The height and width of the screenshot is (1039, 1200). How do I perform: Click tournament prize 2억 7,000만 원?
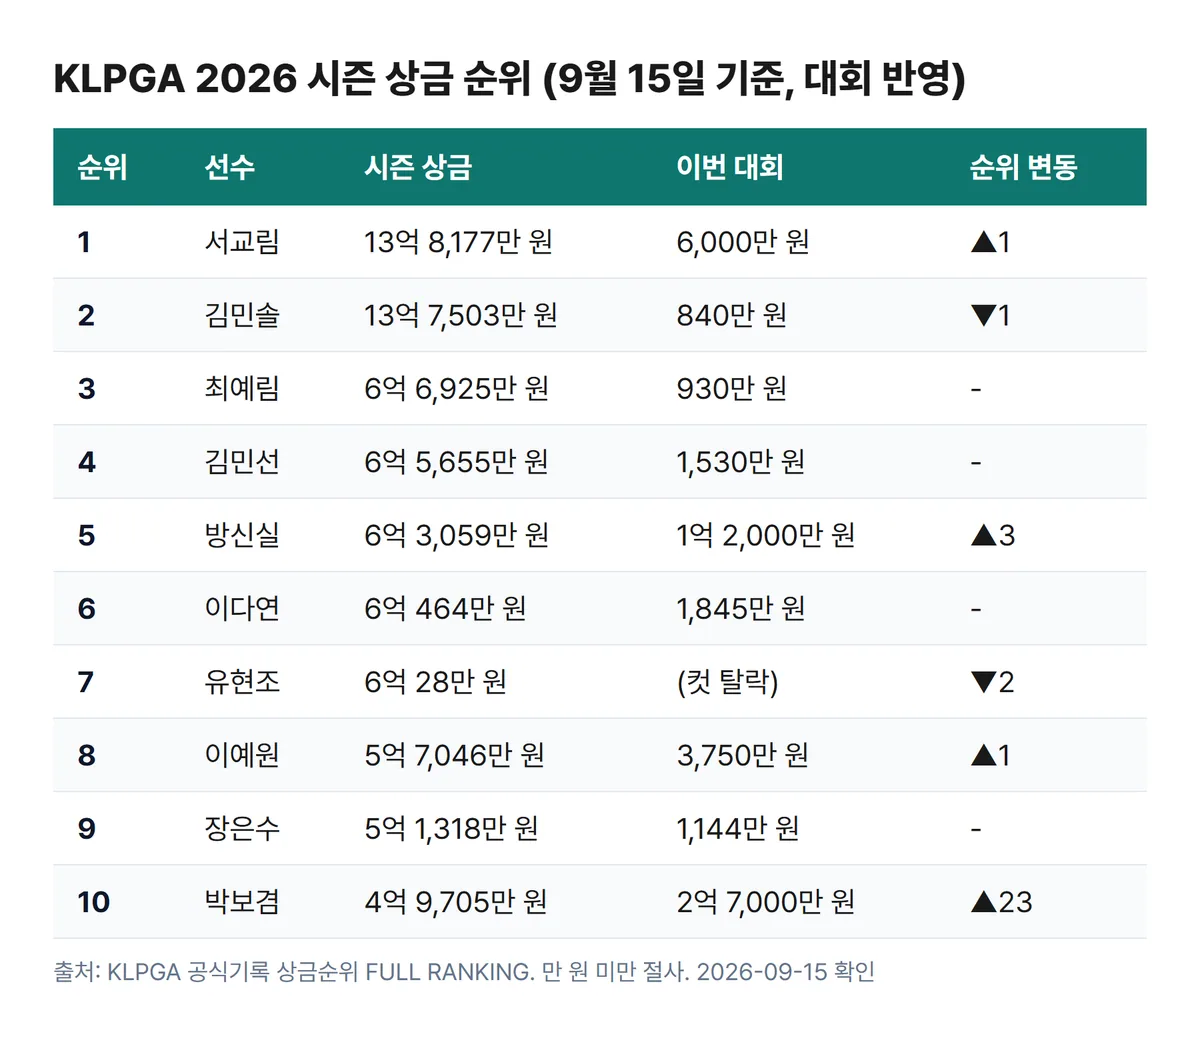click(x=766, y=902)
